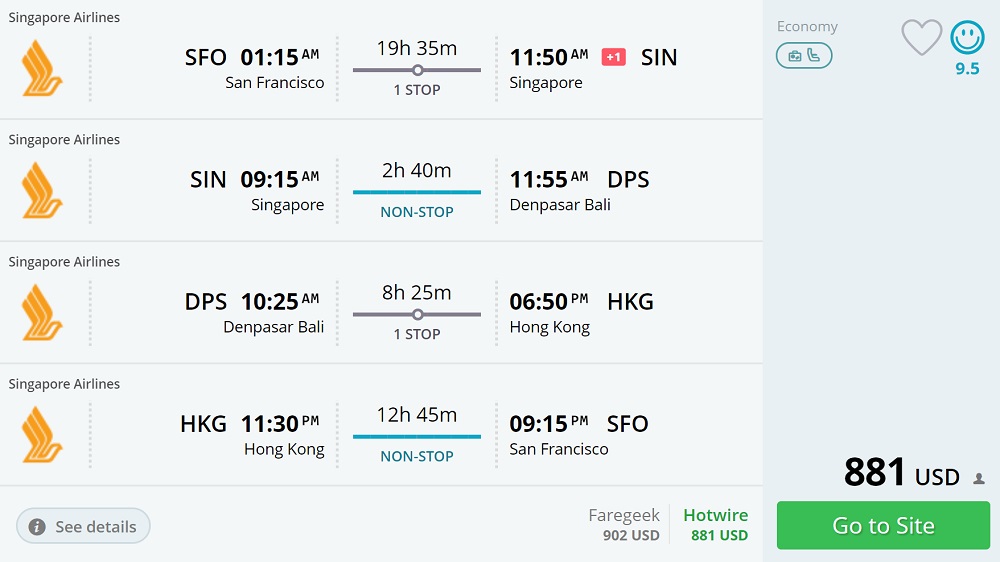
Task: Toggle the heart favorite icon
Action: click(x=921, y=38)
